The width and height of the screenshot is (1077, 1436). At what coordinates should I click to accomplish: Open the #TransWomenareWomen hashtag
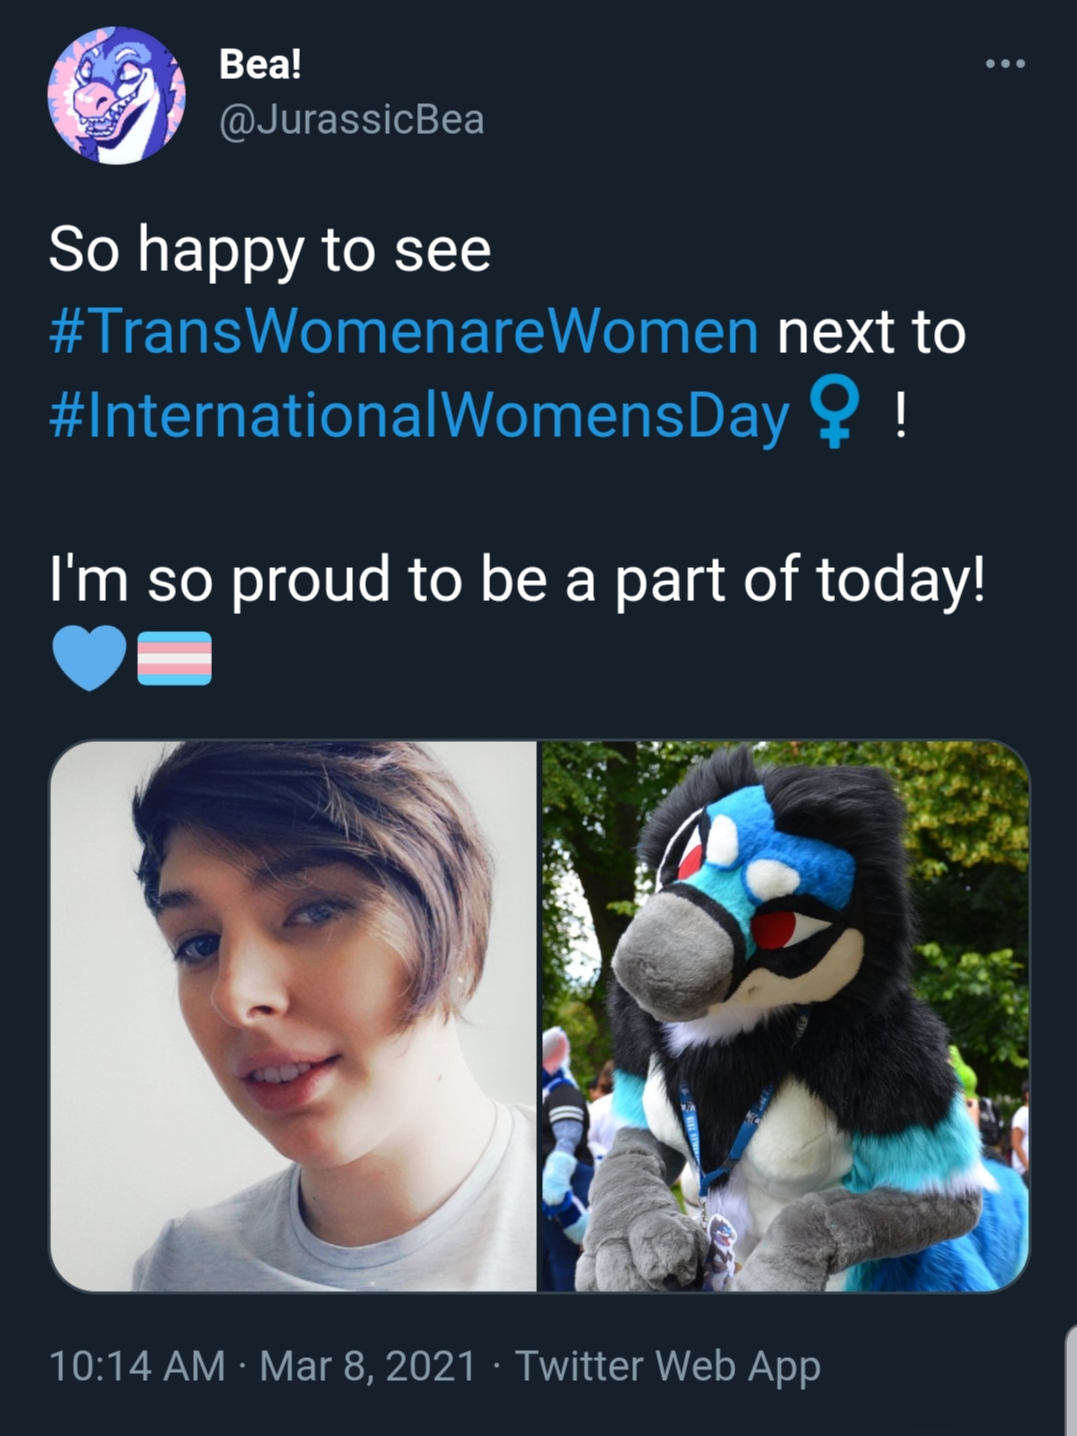coord(404,332)
